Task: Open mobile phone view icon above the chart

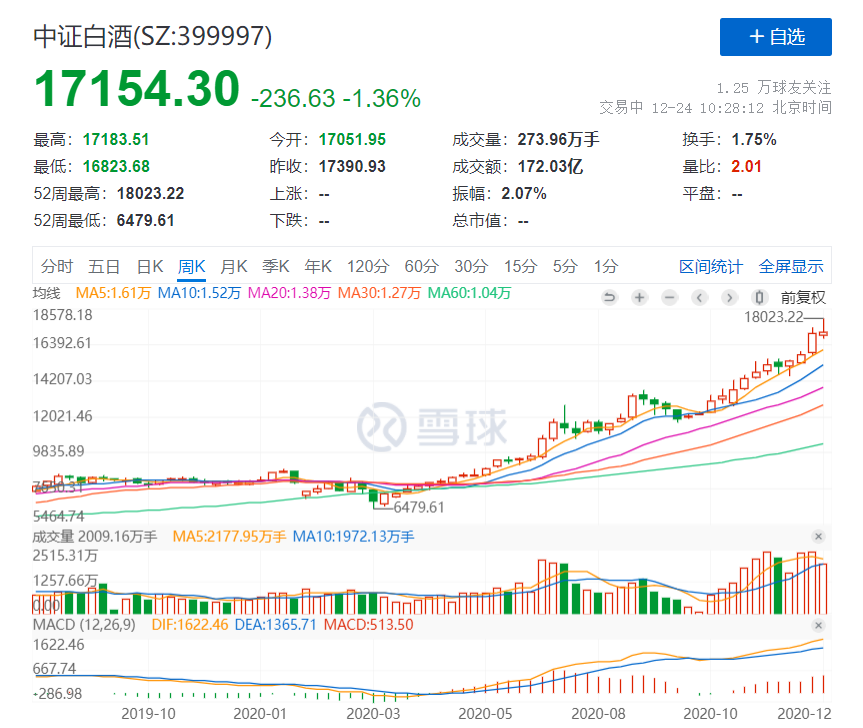Action: coord(758,297)
